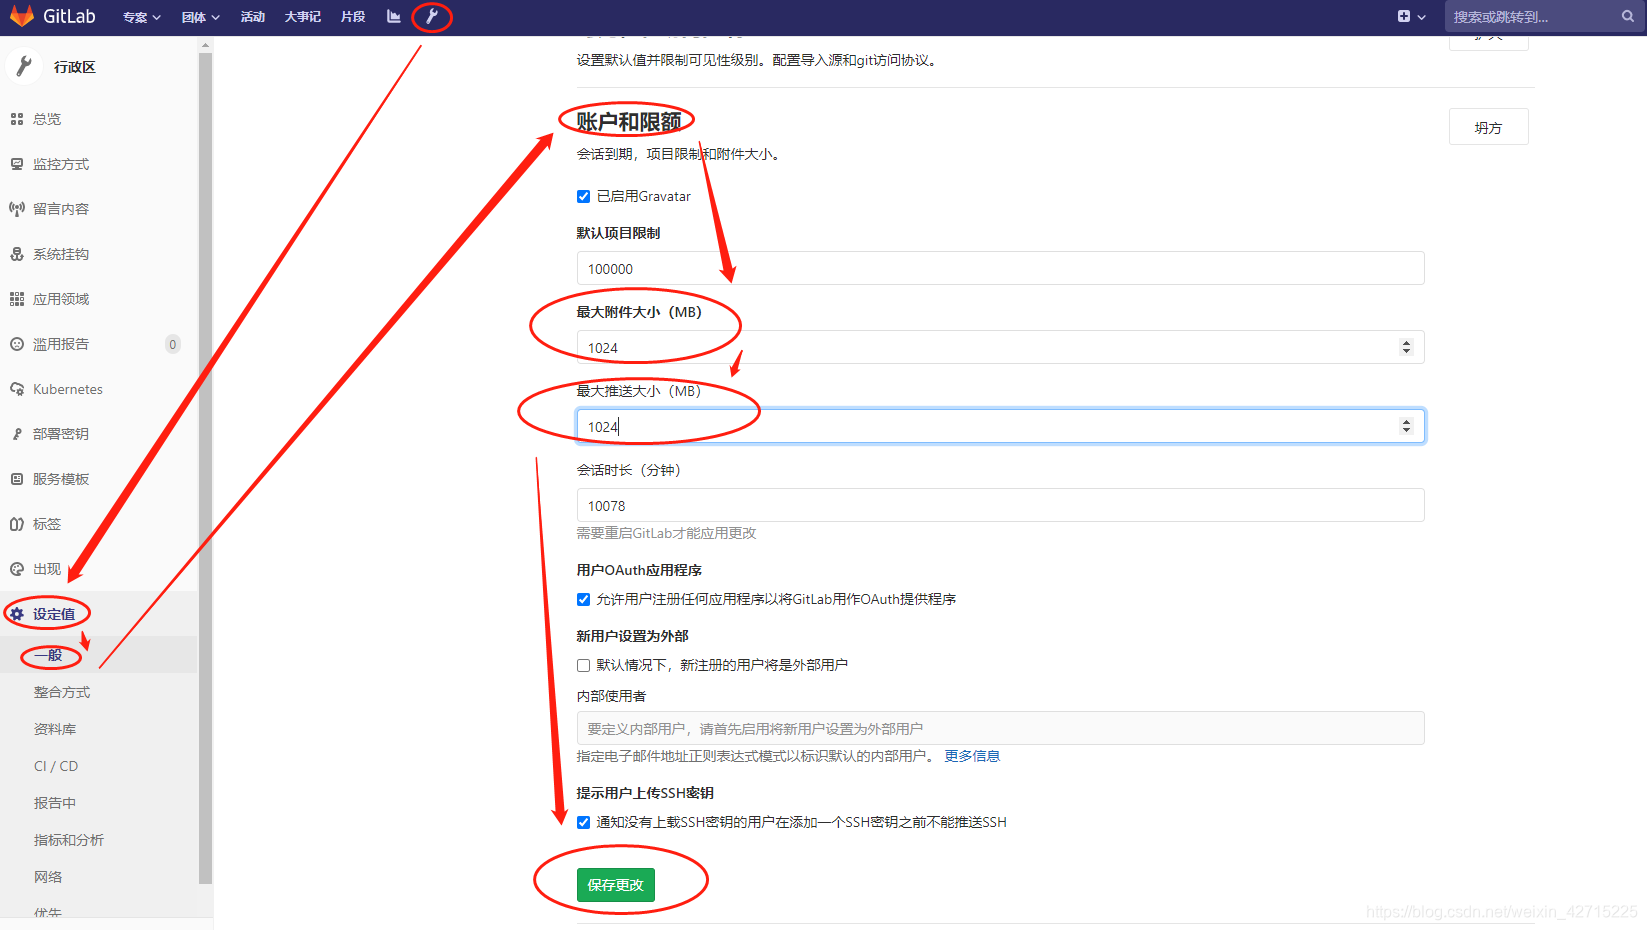
Task: Click the plus new item icon
Action: [x=1404, y=16]
